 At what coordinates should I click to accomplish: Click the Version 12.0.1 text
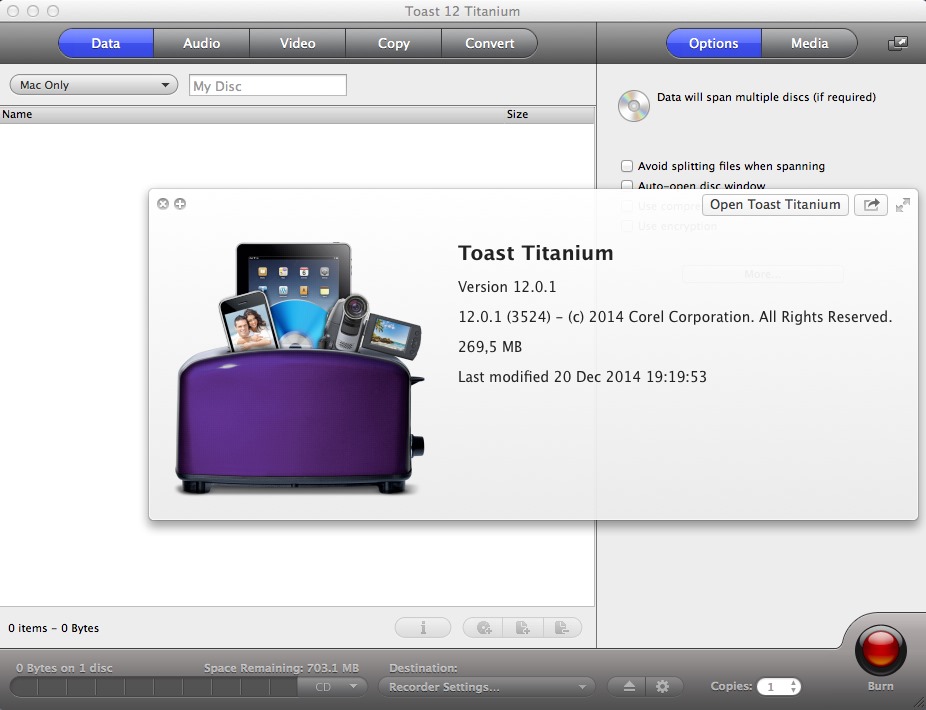point(507,287)
